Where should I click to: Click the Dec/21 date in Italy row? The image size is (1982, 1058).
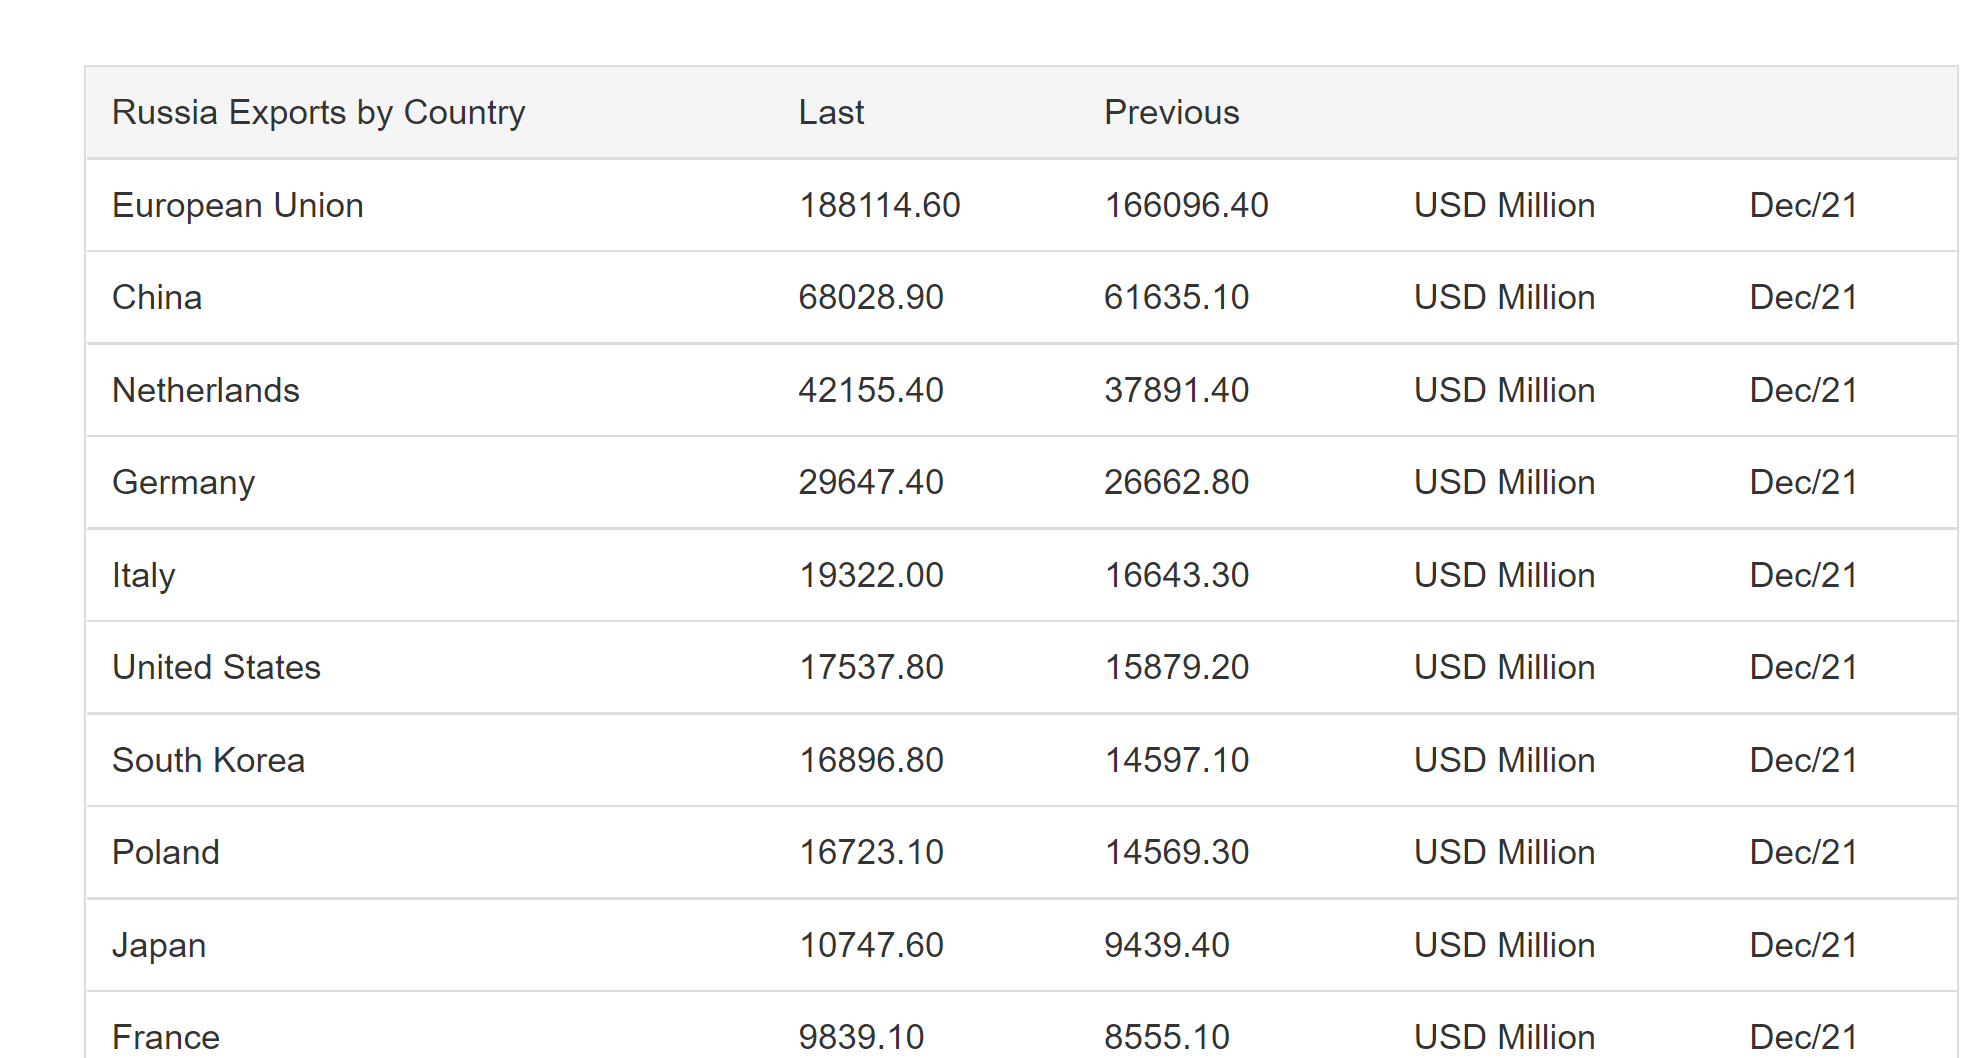pyautogui.click(x=1803, y=575)
